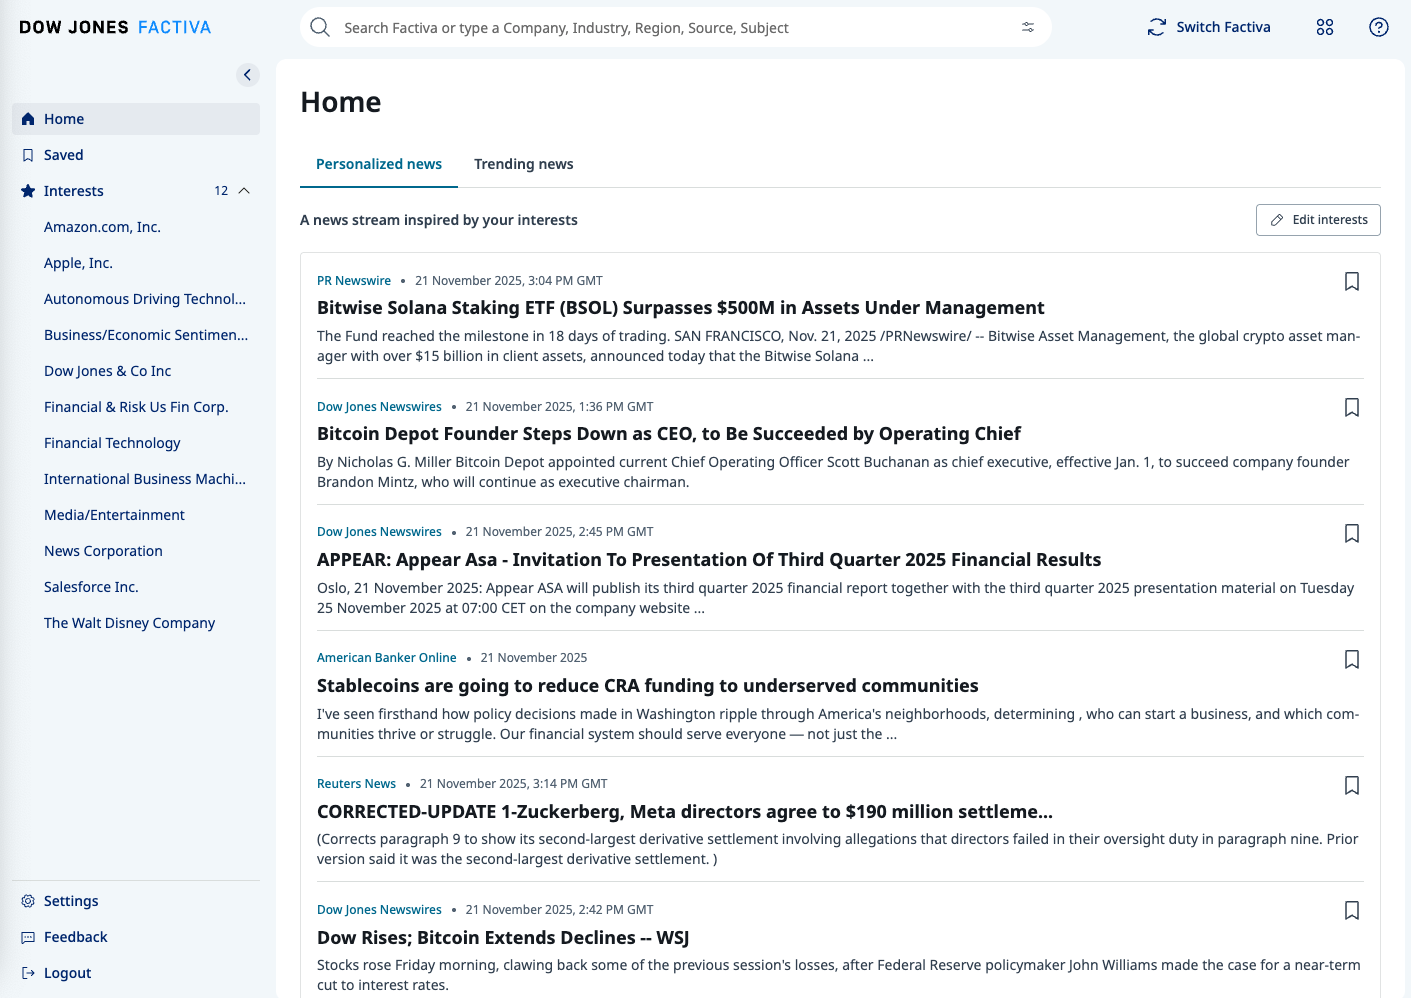
Task: Switch to Trending news tab
Action: pyautogui.click(x=524, y=164)
